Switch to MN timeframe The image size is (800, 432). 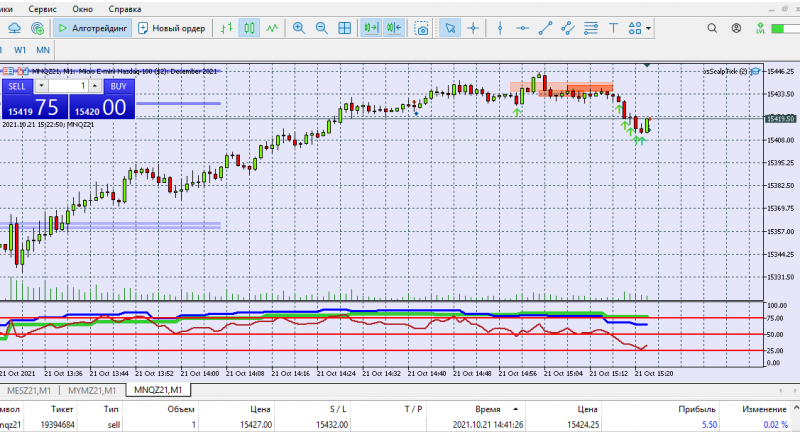tap(43, 50)
